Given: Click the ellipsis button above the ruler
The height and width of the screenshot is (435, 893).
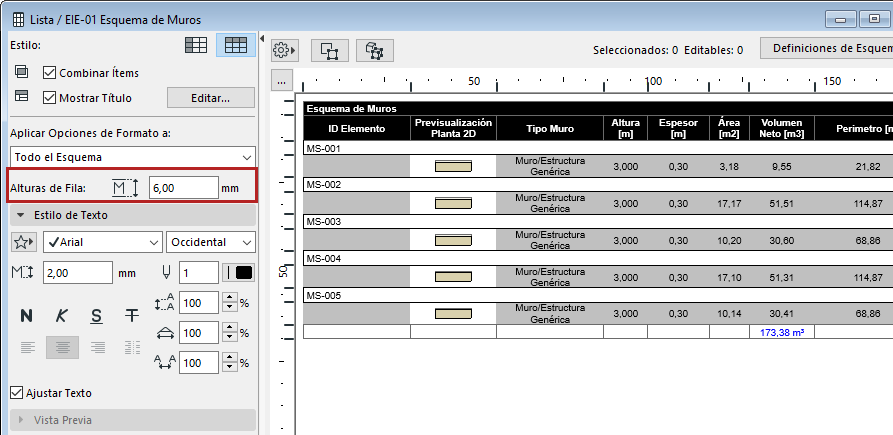Looking at the screenshot, I should click(x=280, y=81).
